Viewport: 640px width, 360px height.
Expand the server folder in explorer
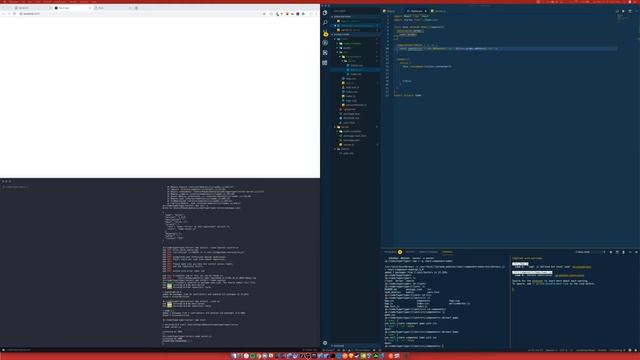pos(355,127)
